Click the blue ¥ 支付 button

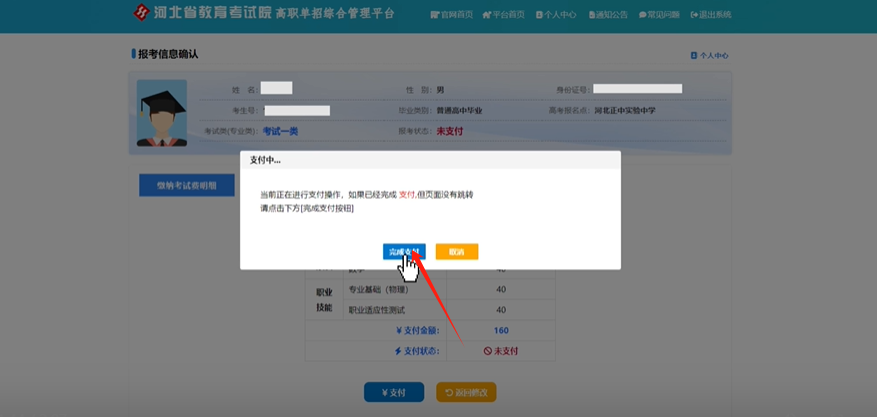coord(394,392)
